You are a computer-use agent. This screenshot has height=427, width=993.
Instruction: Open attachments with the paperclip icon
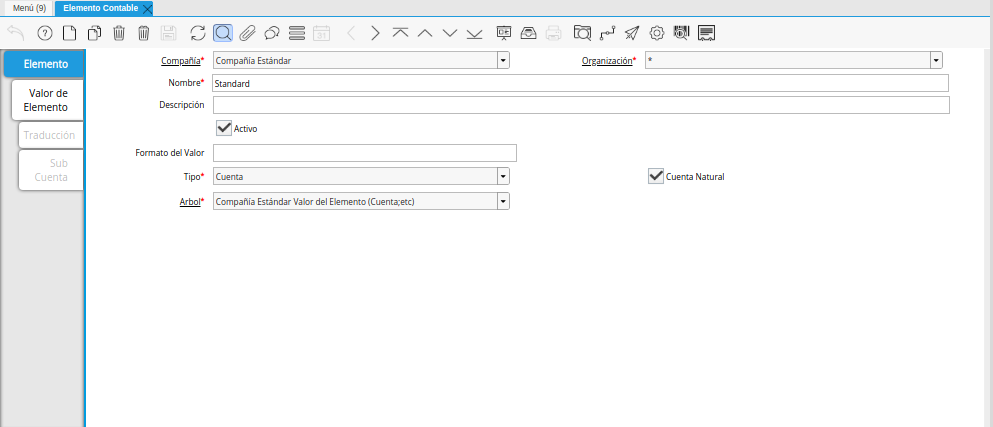247,33
